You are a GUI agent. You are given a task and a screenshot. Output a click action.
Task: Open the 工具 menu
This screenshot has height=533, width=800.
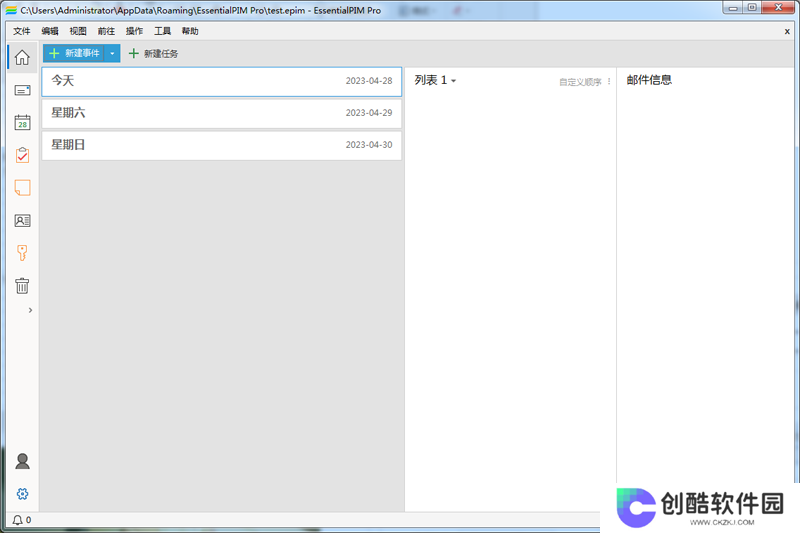162,31
